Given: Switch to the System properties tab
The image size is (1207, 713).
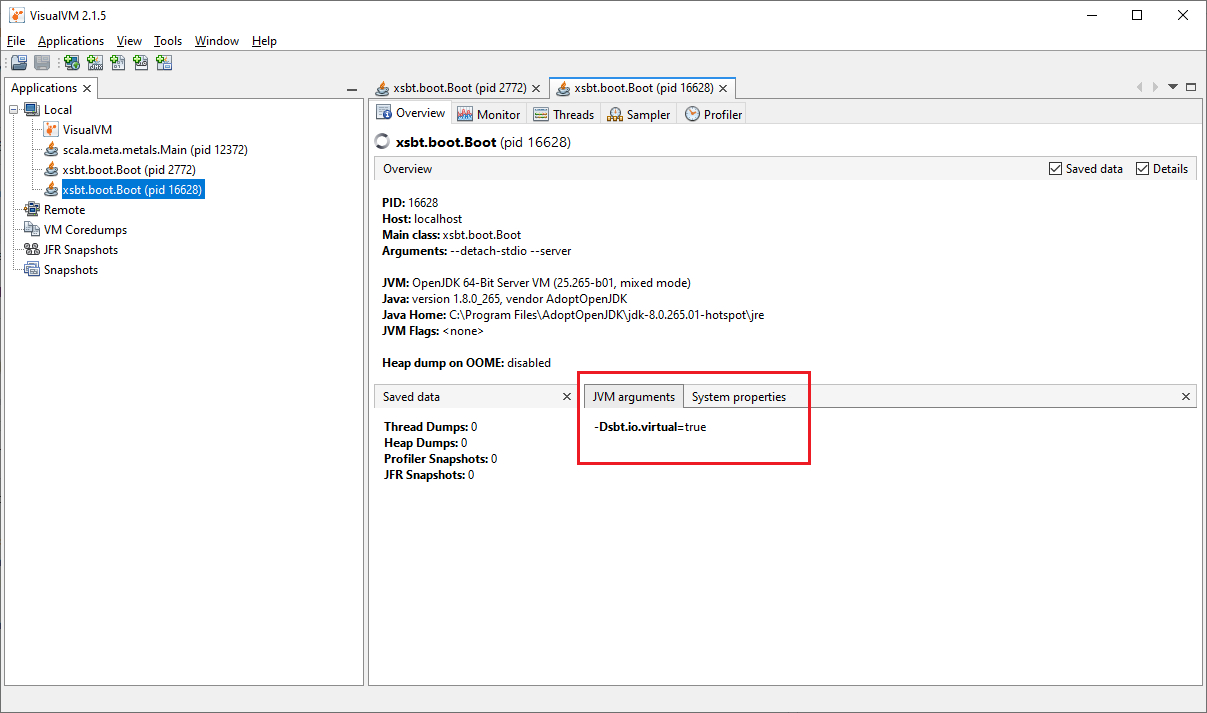Looking at the screenshot, I should pos(738,396).
